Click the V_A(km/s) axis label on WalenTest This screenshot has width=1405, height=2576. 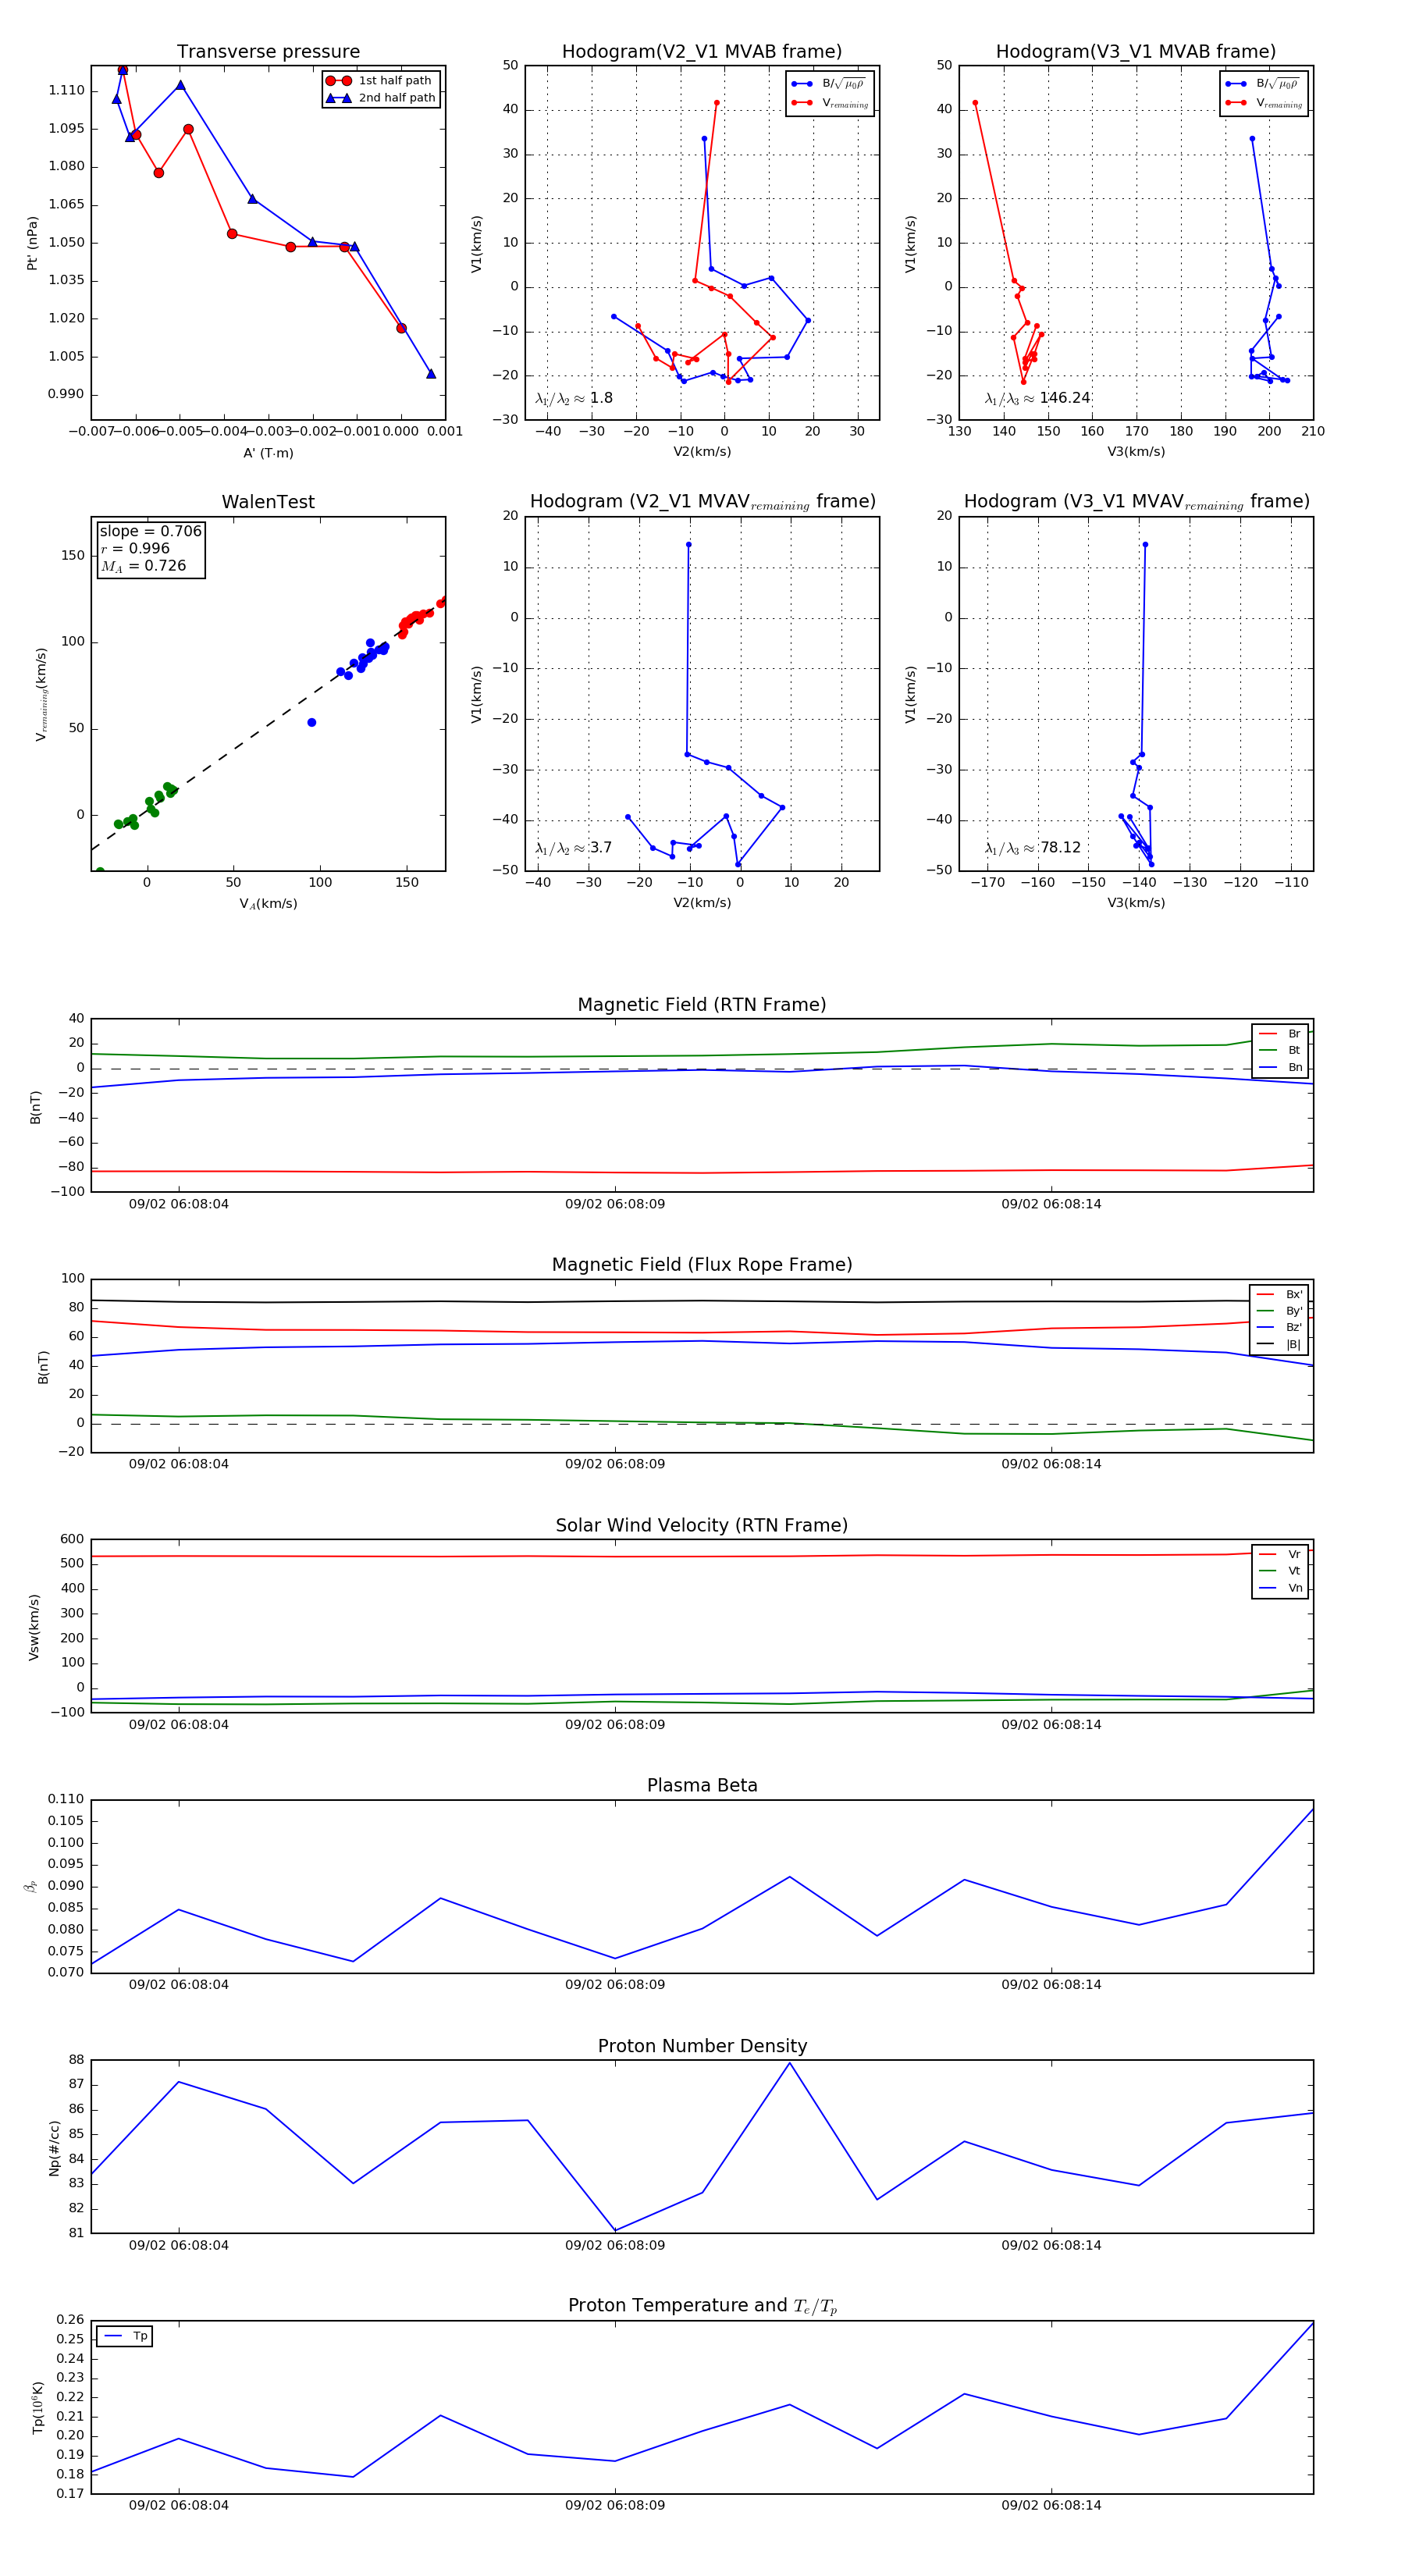[x=268, y=904]
